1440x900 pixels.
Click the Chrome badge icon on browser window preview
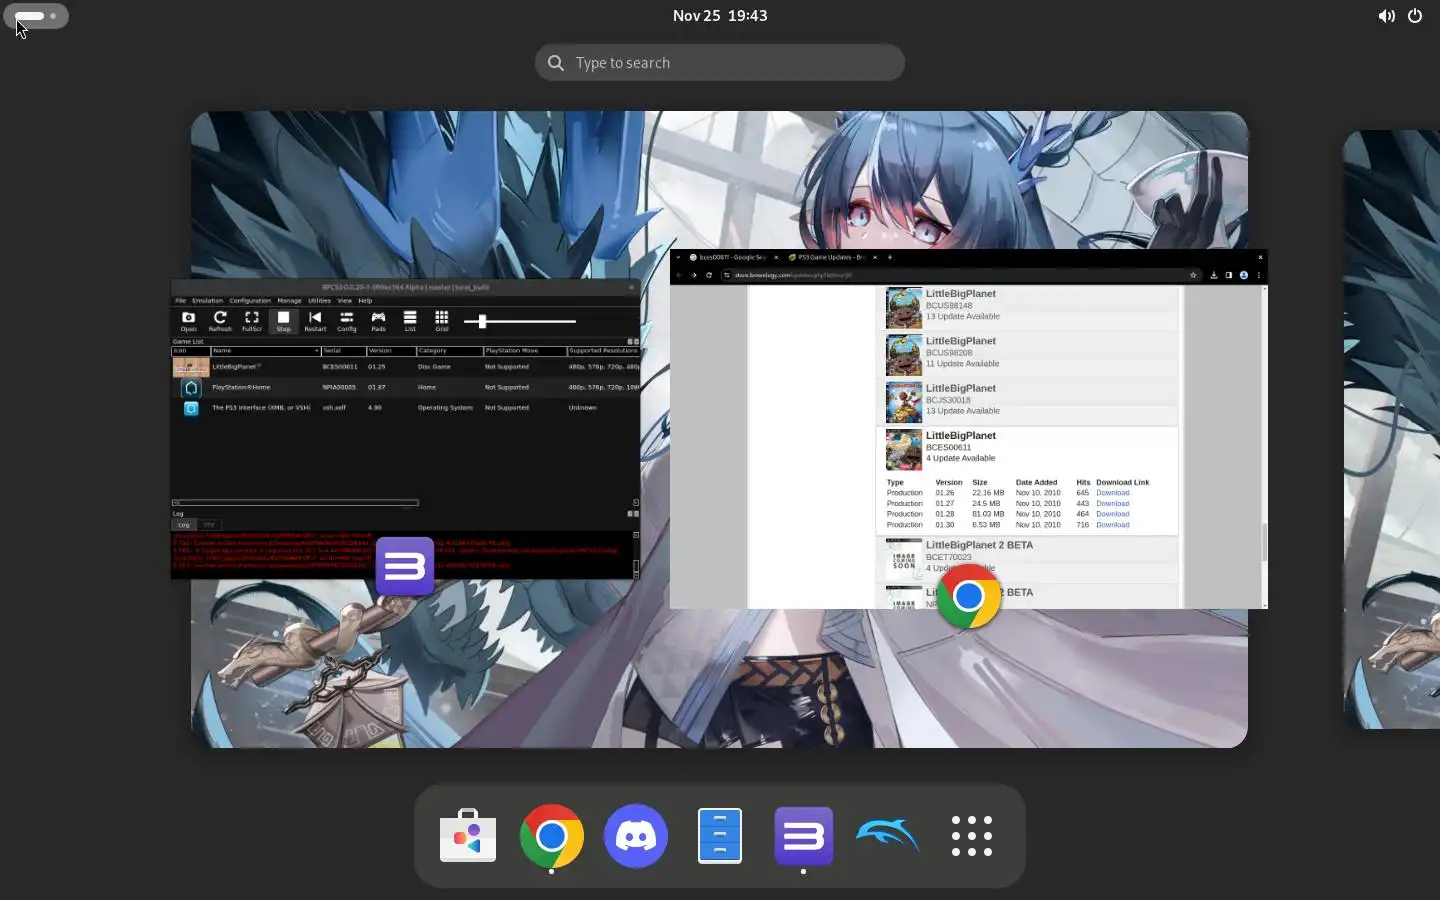click(968, 597)
